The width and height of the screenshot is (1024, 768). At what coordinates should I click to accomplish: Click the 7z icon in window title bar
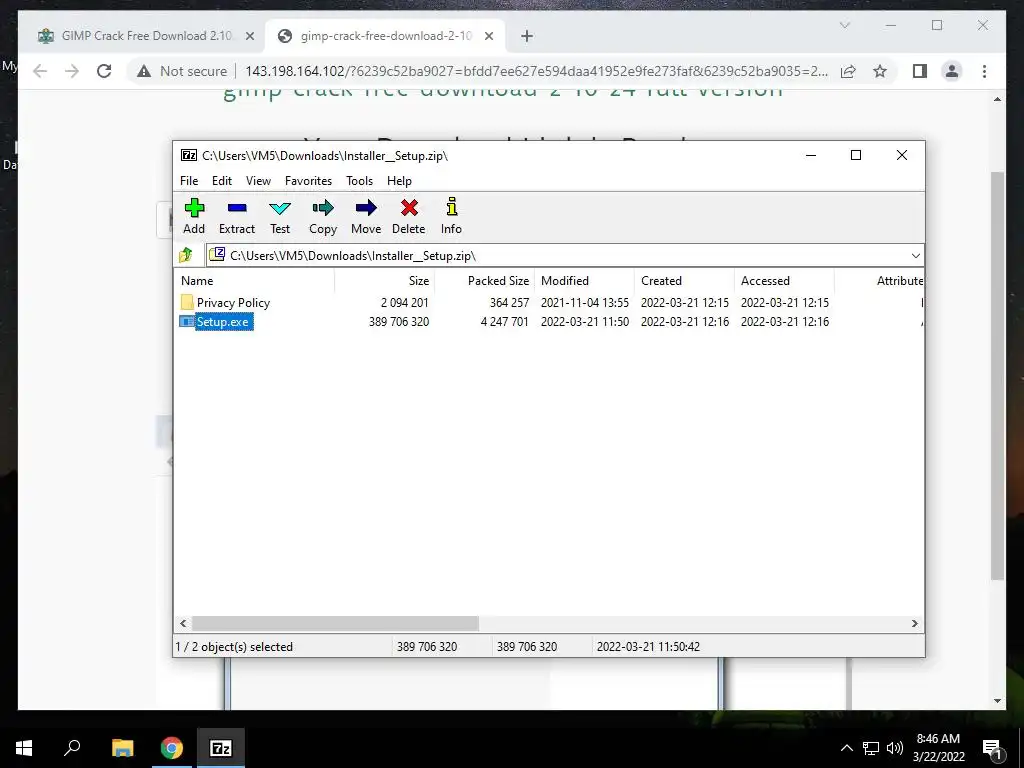pos(189,155)
